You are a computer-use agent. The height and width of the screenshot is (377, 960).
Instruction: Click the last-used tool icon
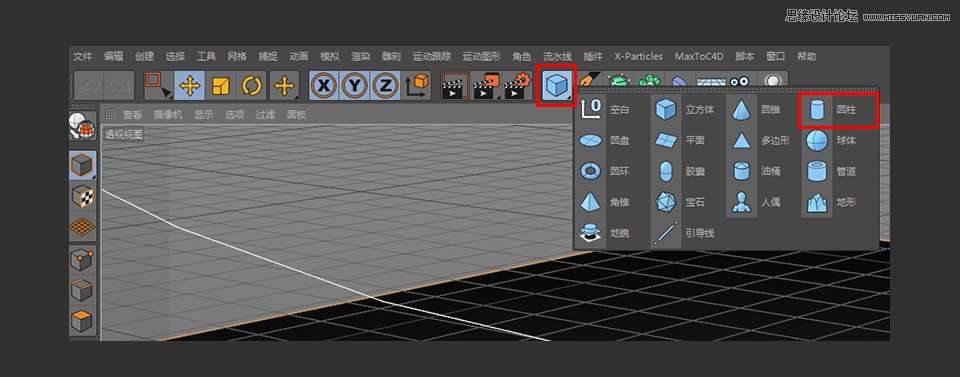pos(284,86)
